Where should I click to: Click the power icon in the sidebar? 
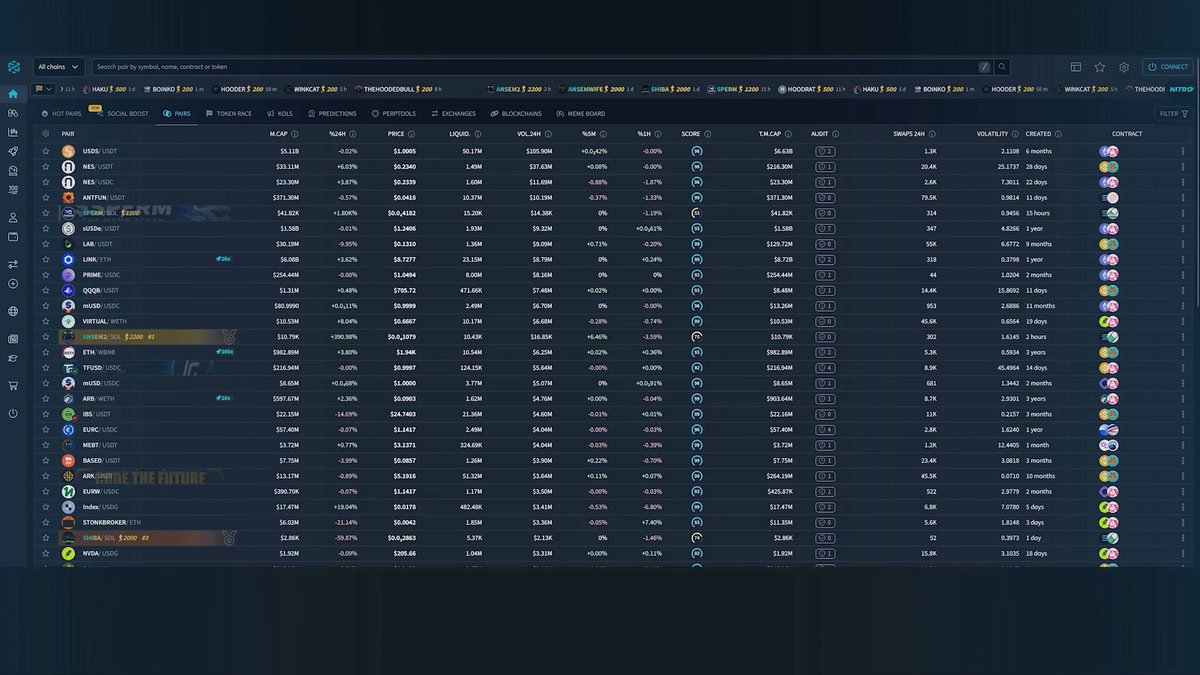click(x=13, y=413)
